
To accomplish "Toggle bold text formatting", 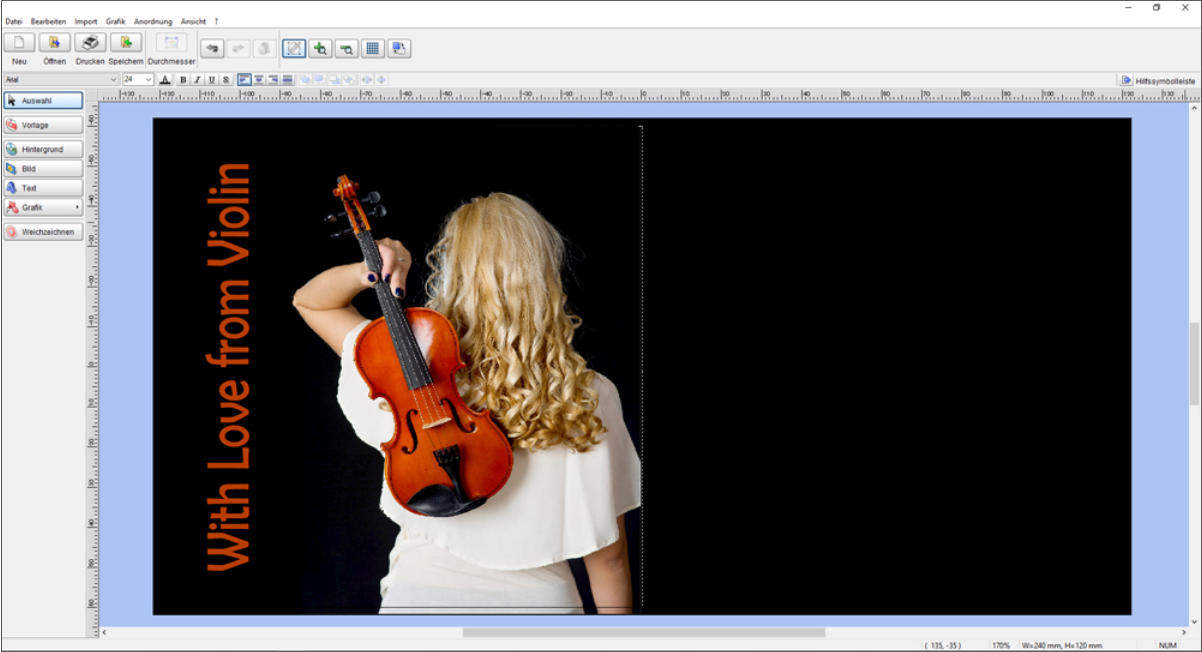I will click(183, 79).
